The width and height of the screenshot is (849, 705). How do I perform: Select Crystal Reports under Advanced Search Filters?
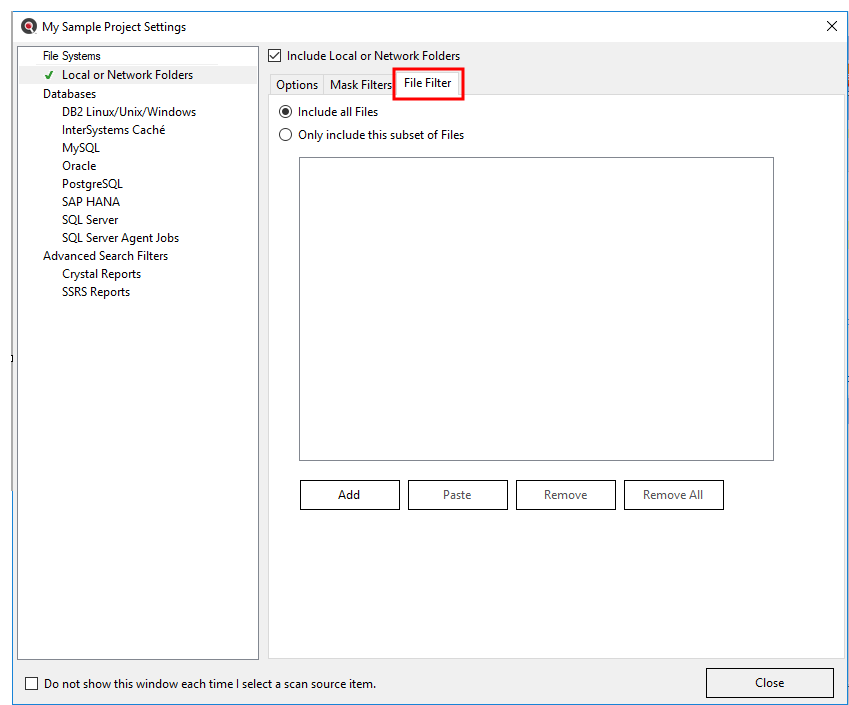[x=101, y=274]
